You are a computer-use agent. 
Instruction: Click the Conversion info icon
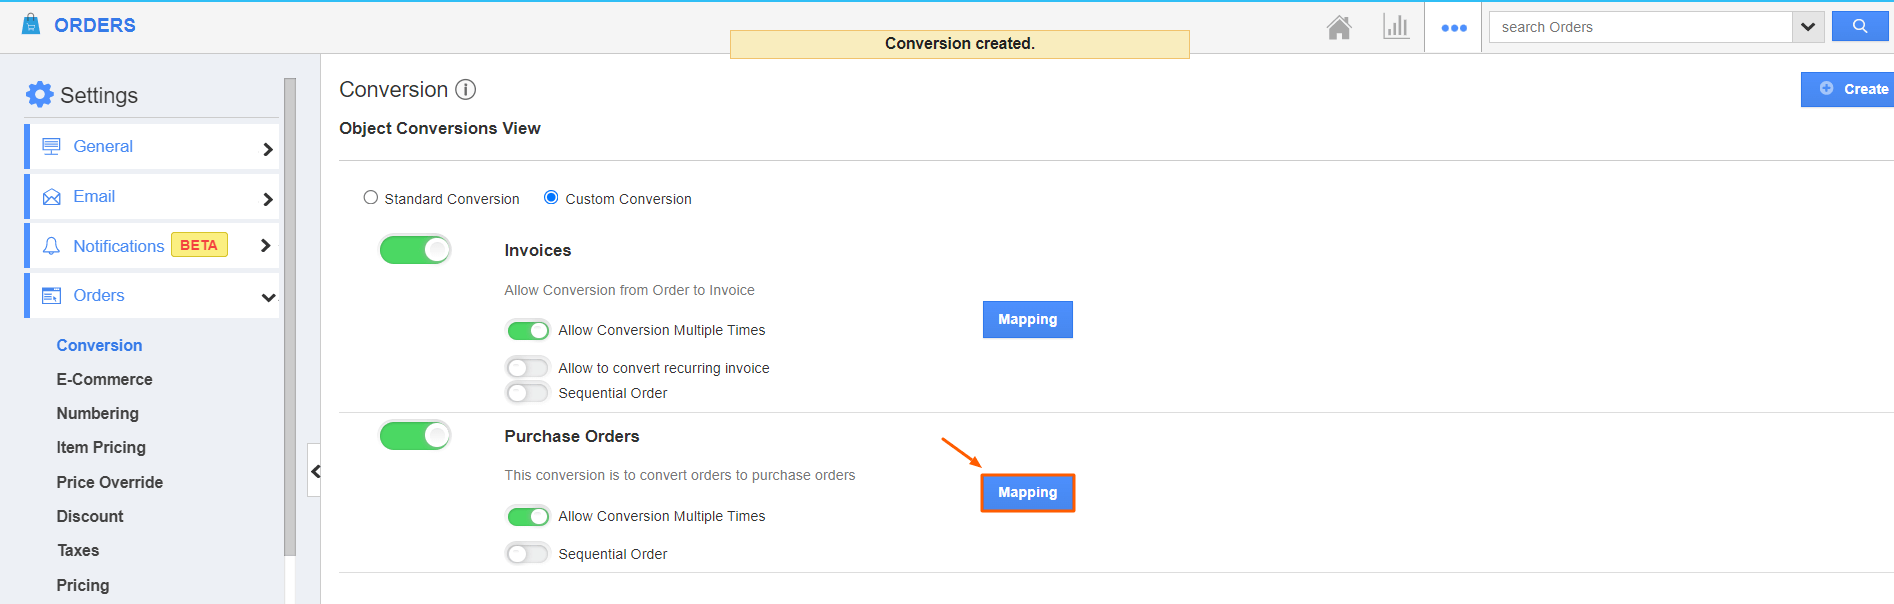pos(466,90)
